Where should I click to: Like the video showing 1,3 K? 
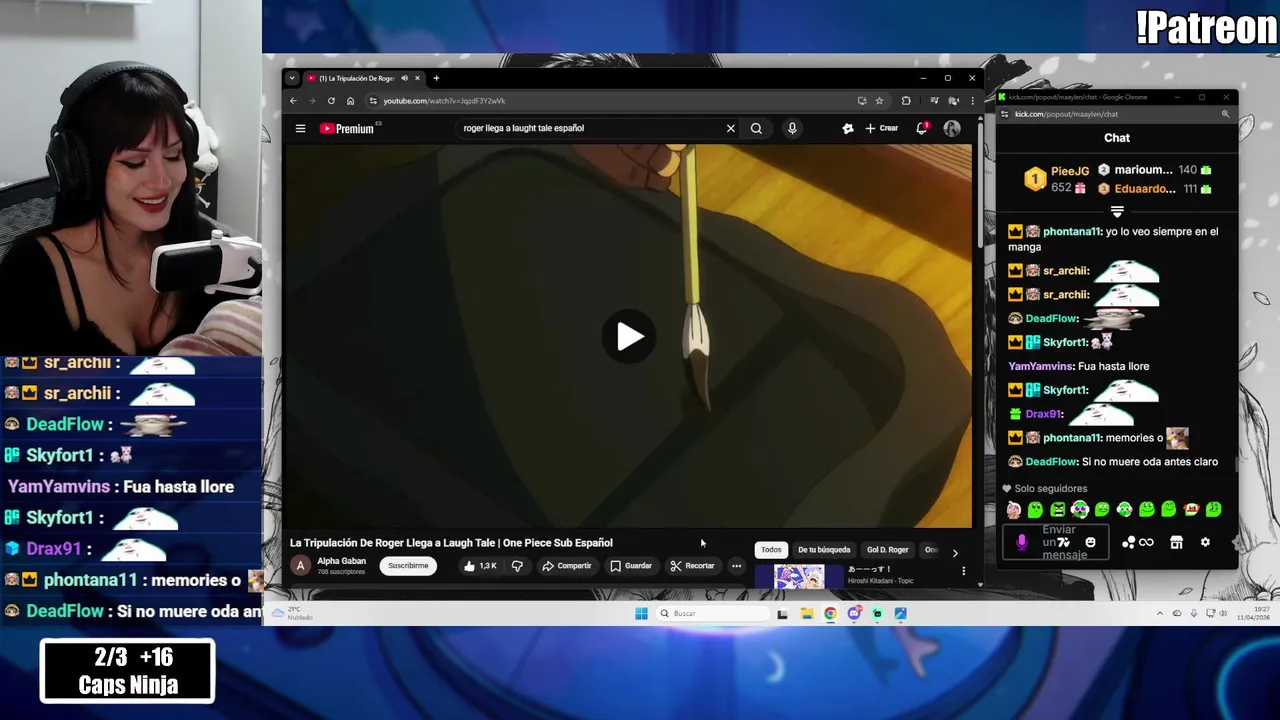pyautogui.click(x=480, y=566)
